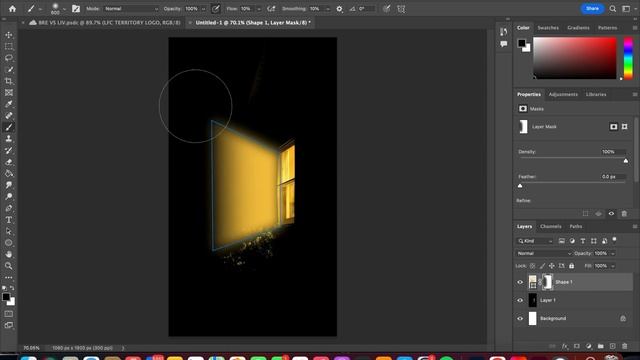Toggle symmetry paint butterfly option
The image size is (640, 360).
point(401,9)
